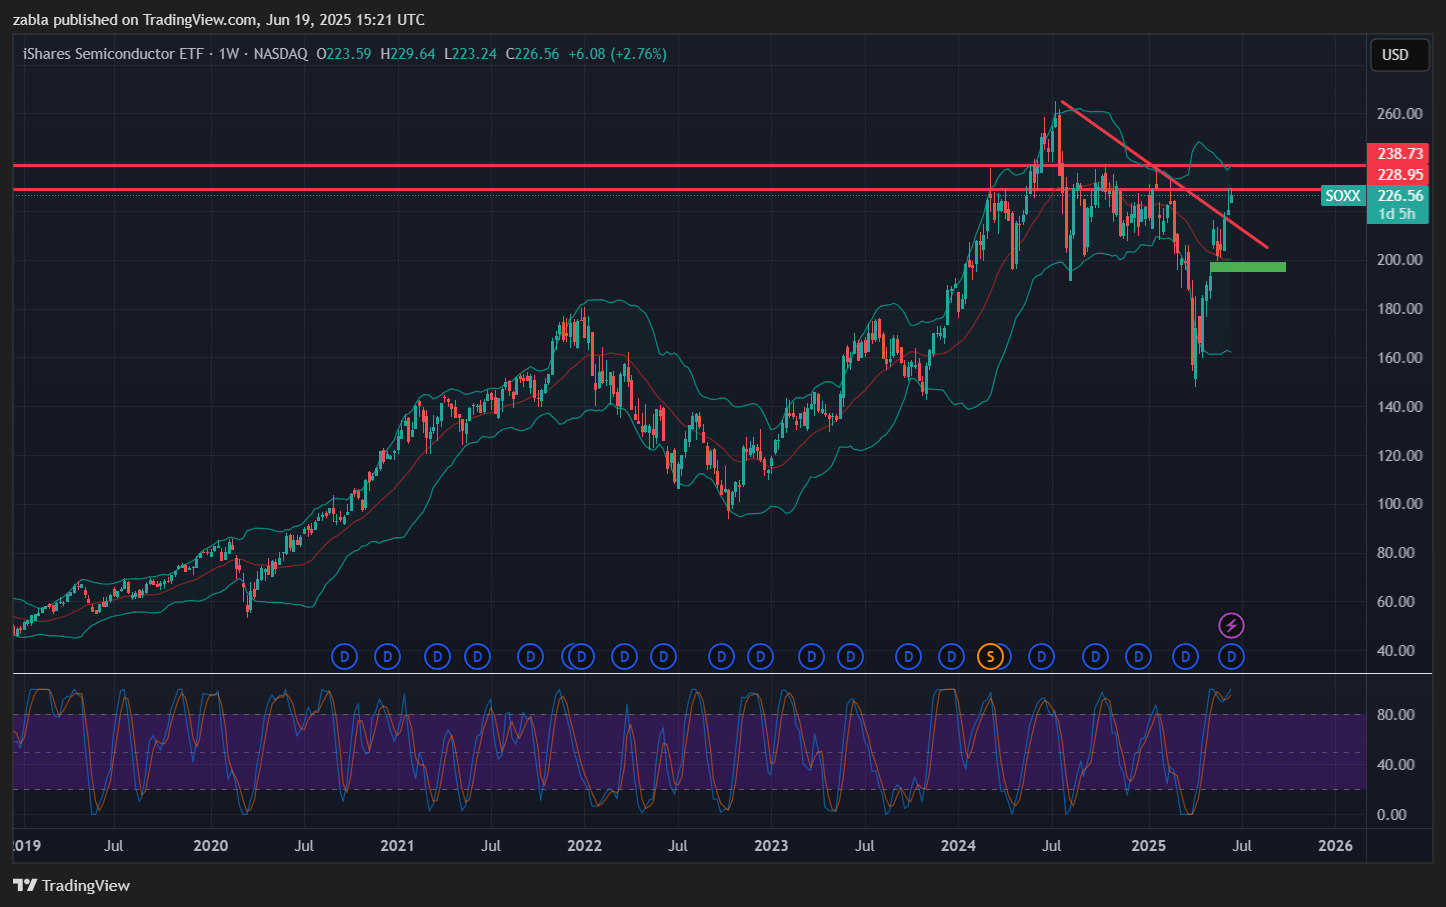
Task: Select the second dividend marker from left
Action: tap(387, 657)
